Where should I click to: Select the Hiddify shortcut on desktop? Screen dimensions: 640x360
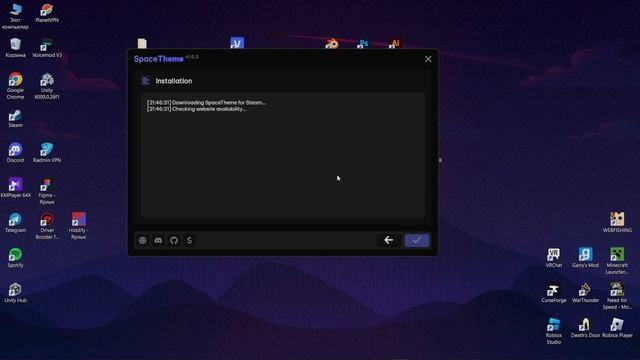click(78, 226)
